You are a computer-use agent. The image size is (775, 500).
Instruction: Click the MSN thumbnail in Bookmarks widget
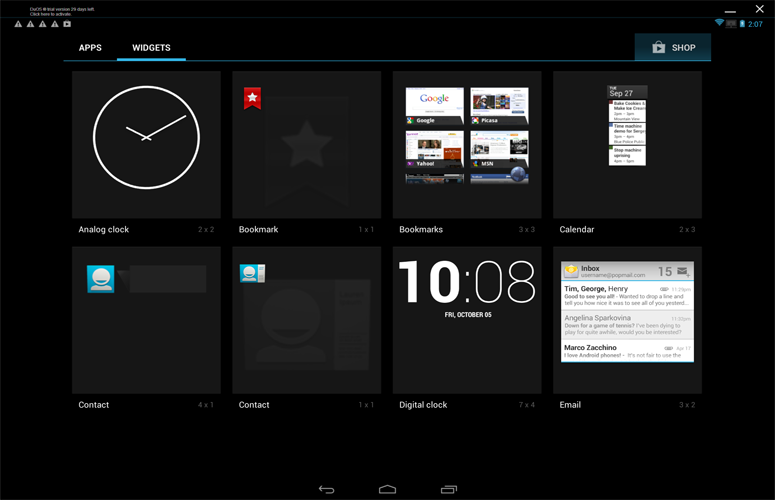499,149
